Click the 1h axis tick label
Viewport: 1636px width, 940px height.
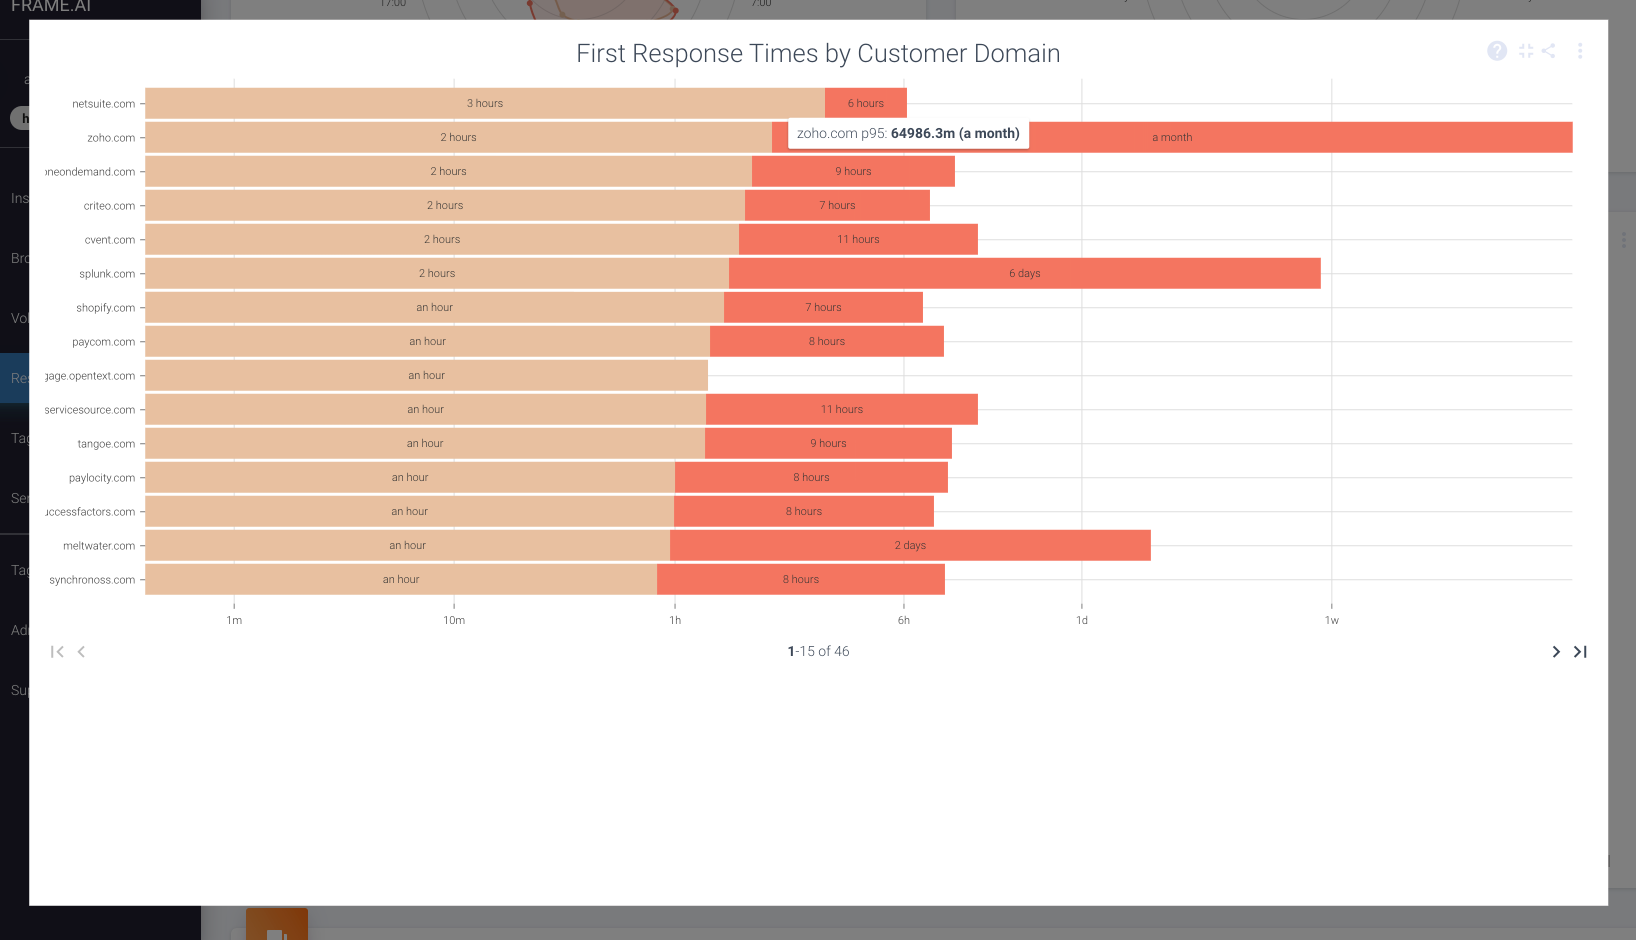[x=675, y=620]
